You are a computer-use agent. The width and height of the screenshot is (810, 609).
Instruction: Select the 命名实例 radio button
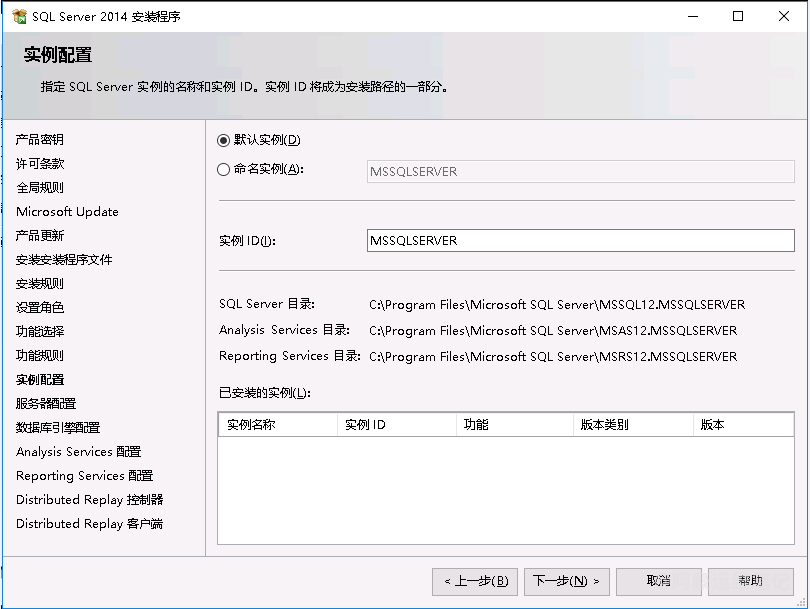pyautogui.click(x=224, y=170)
